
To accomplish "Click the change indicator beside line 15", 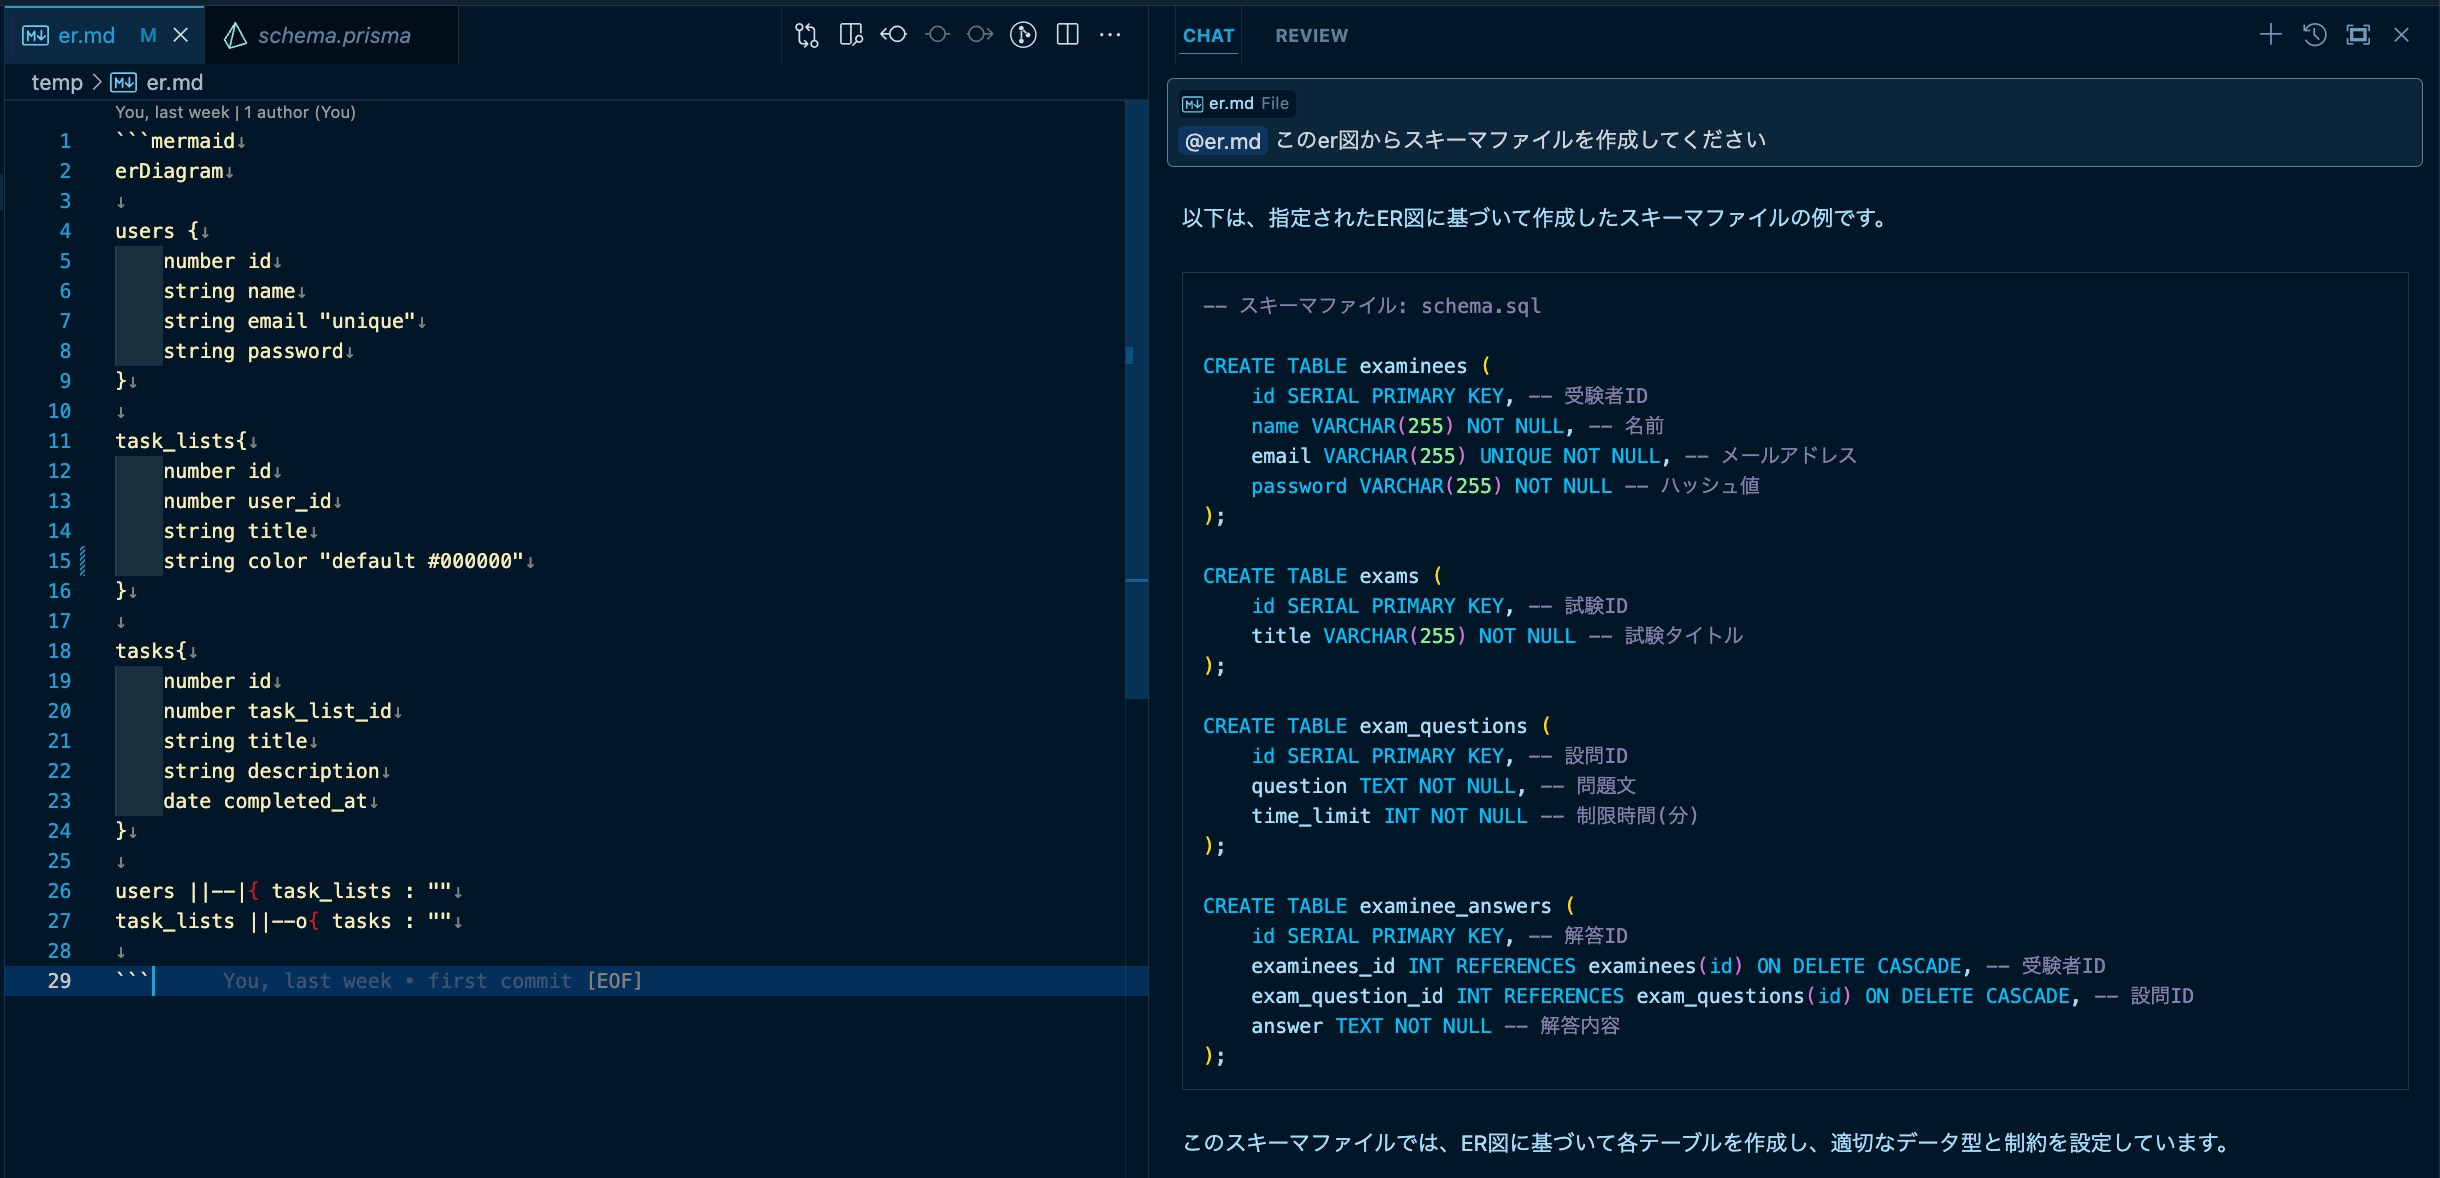I will [x=82, y=561].
